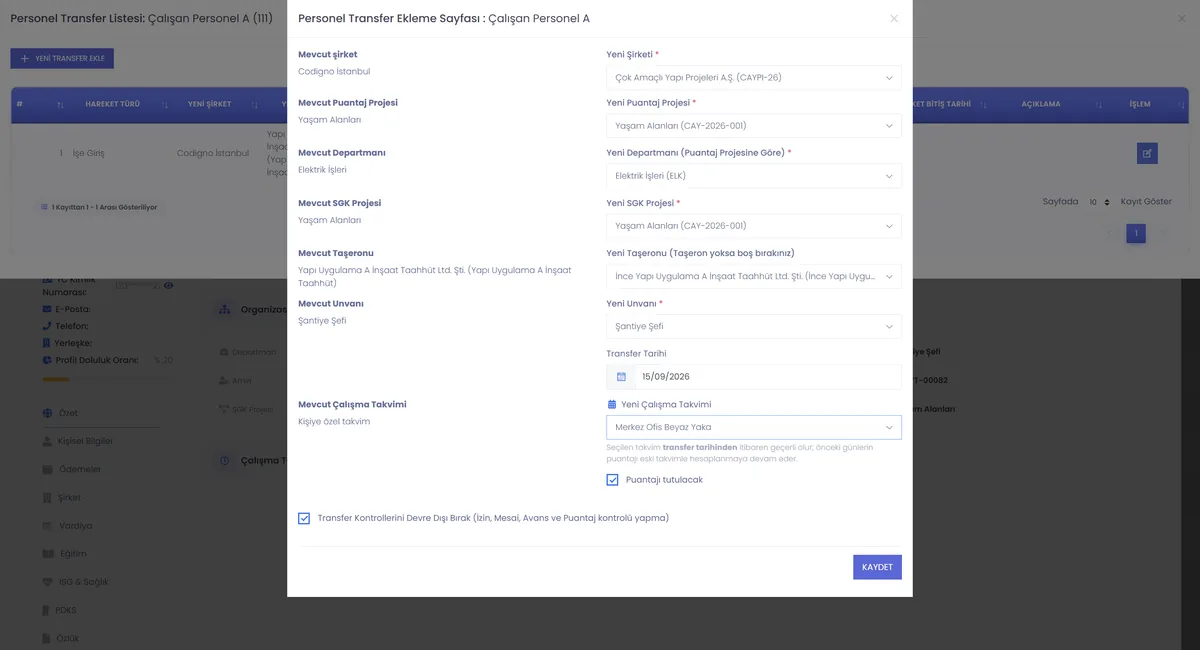Screen dimensions: 1200x650
Task: Click the globe icon beside Özet
Action: (48, 413)
